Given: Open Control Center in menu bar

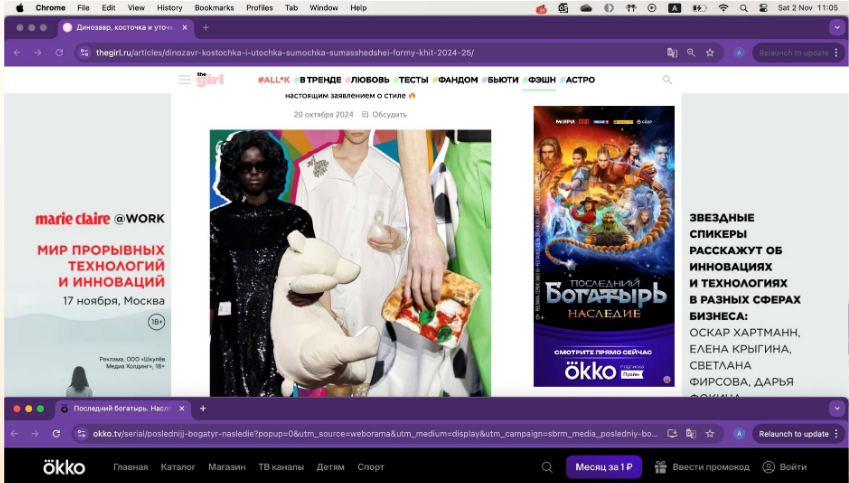Looking at the screenshot, I should (x=763, y=8).
